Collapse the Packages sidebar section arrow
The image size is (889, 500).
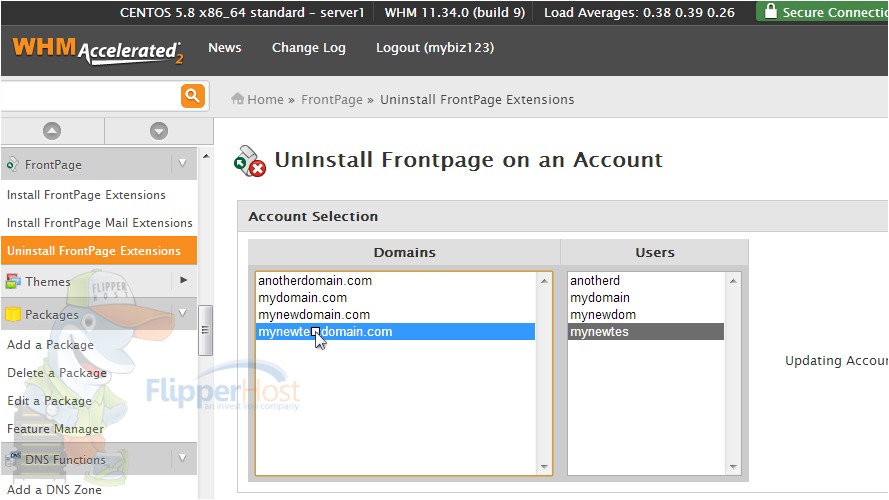(x=183, y=313)
